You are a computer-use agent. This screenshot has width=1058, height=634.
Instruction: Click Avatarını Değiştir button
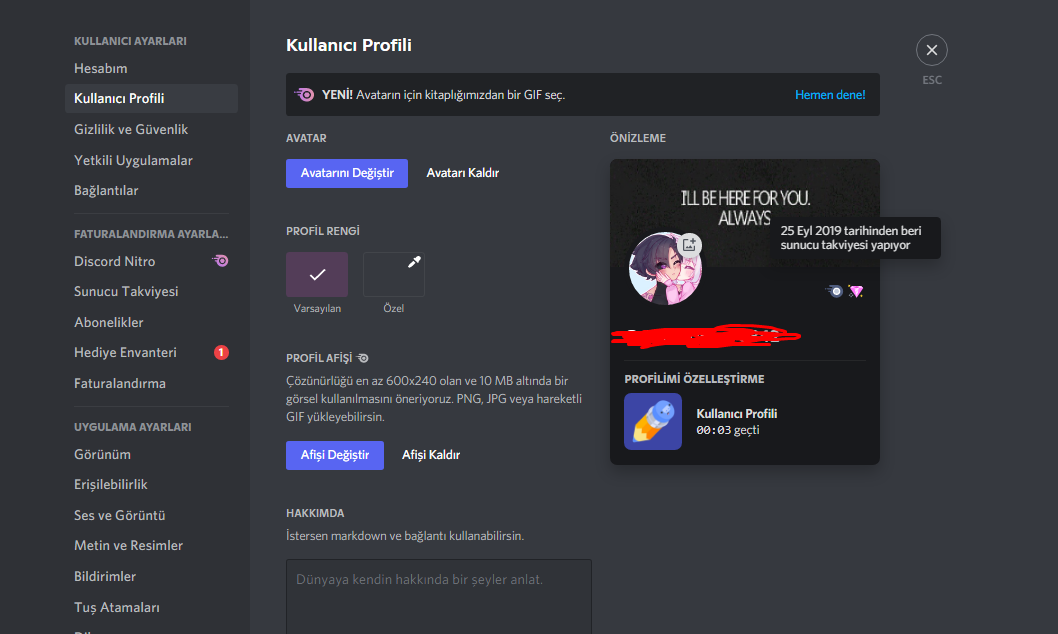(x=347, y=173)
